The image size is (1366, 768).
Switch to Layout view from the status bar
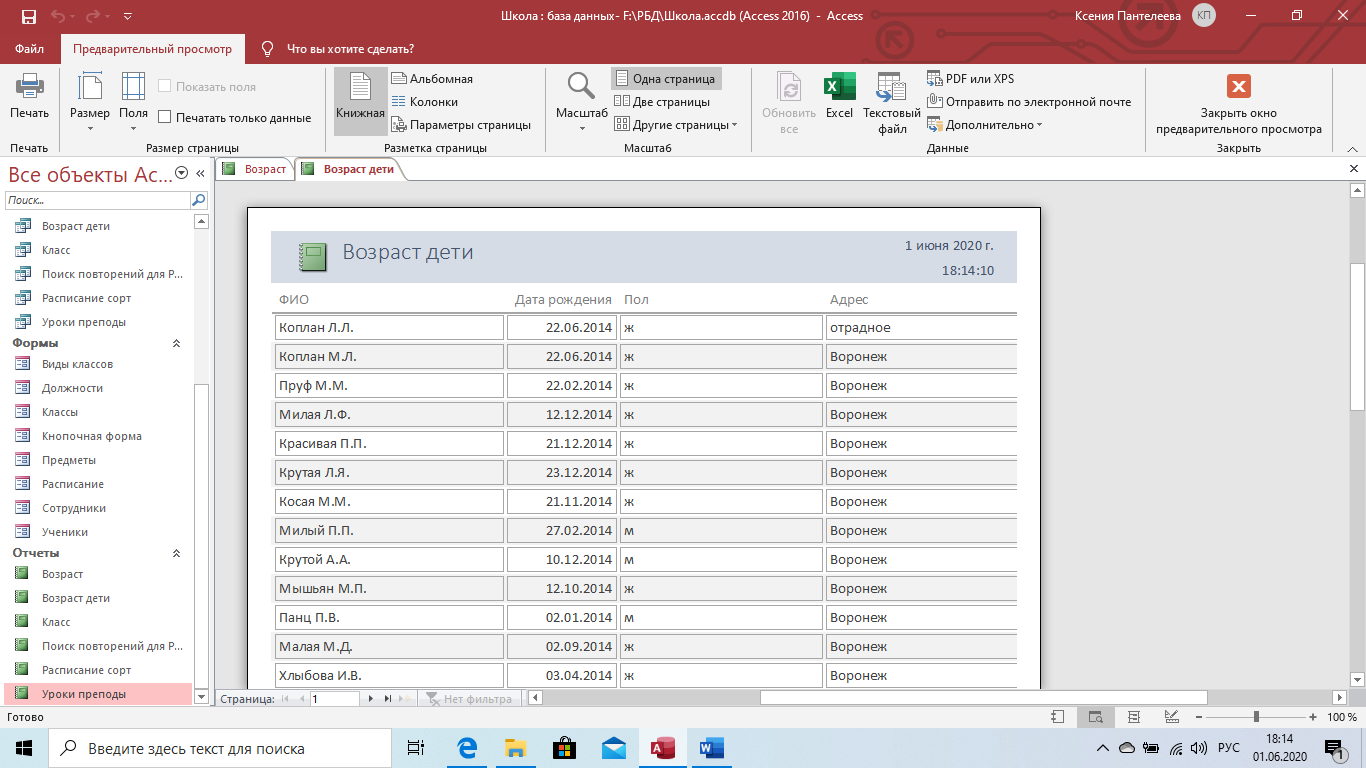click(1132, 717)
